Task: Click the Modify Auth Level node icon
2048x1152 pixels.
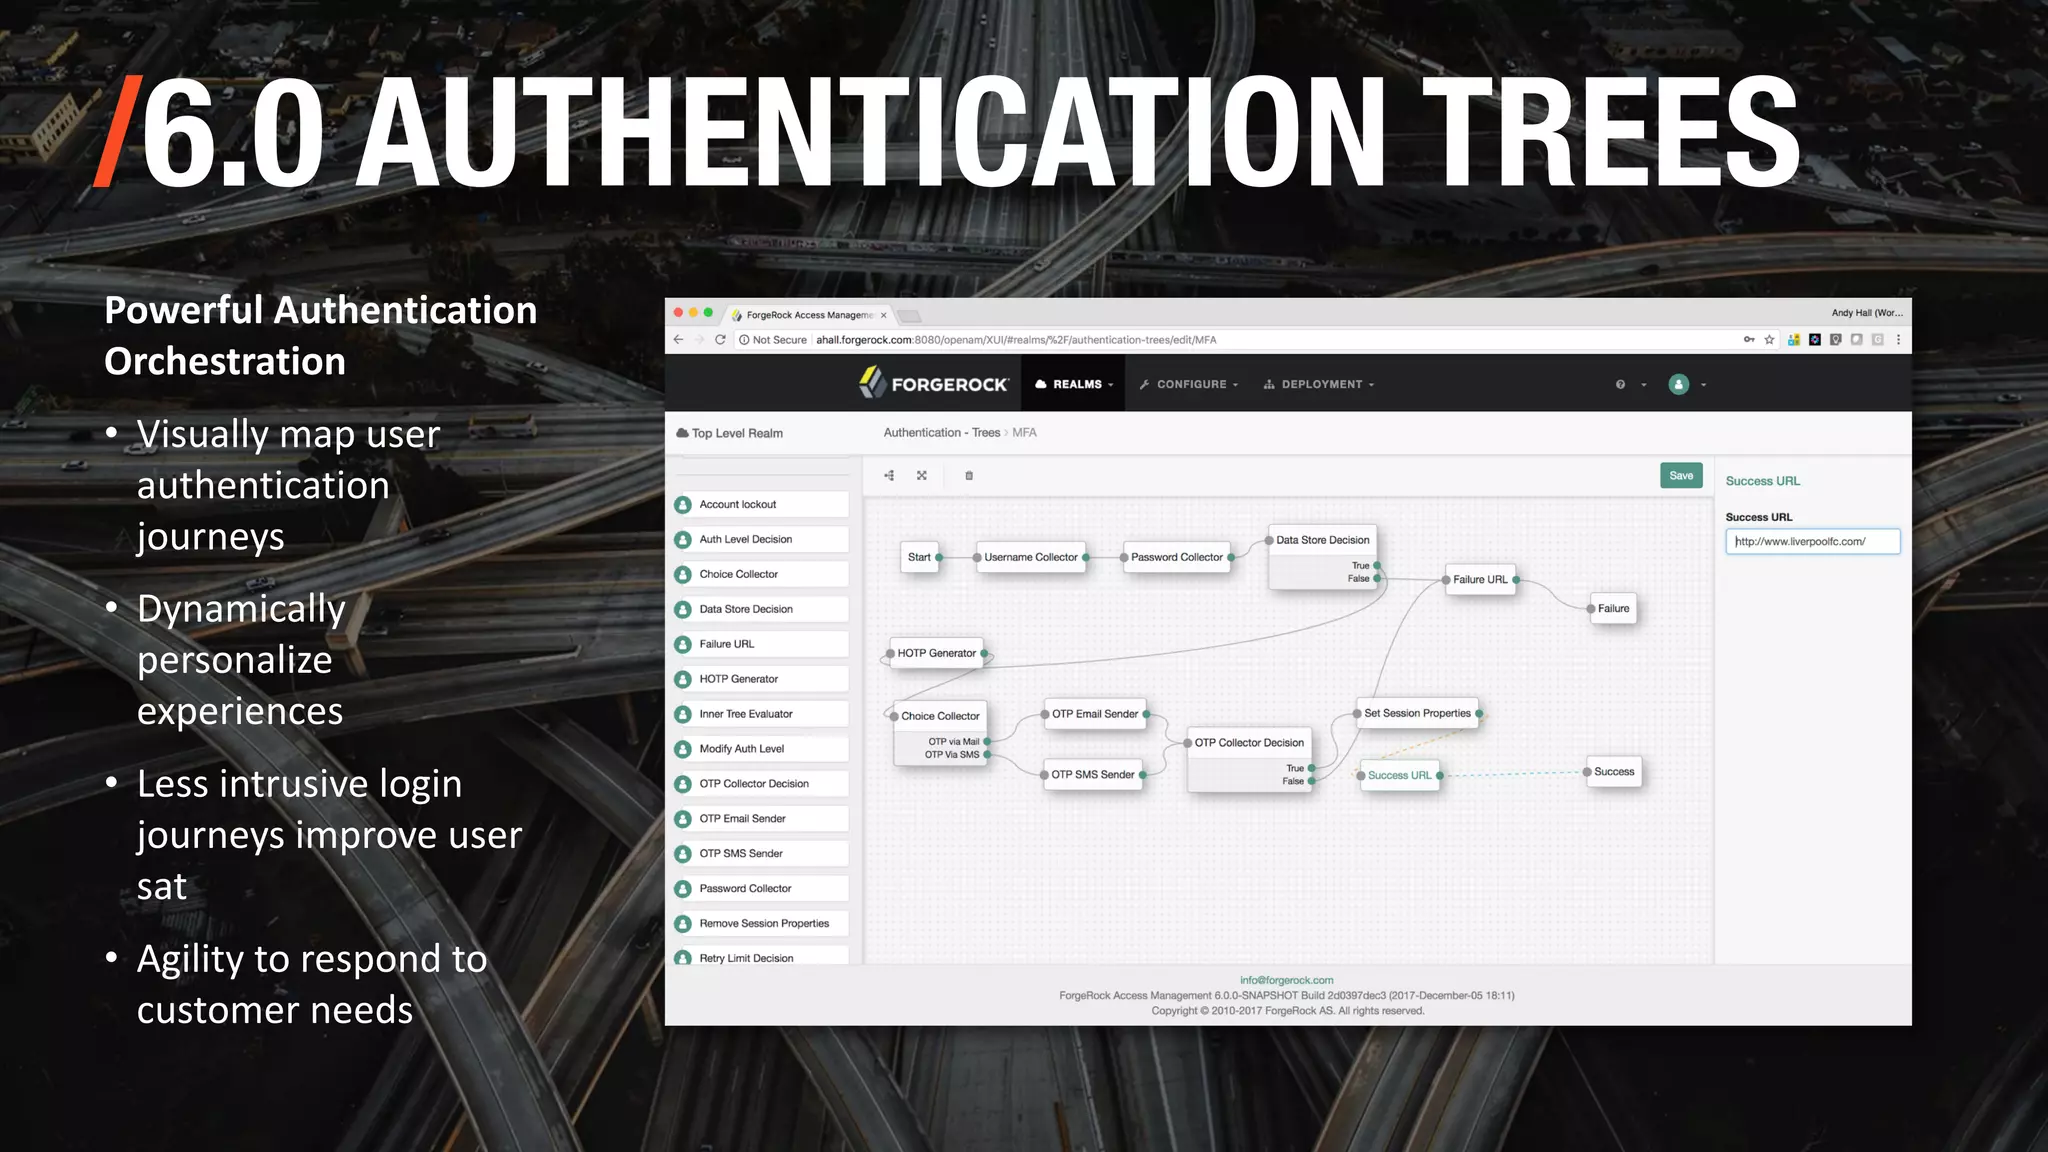Action: click(x=683, y=749)
